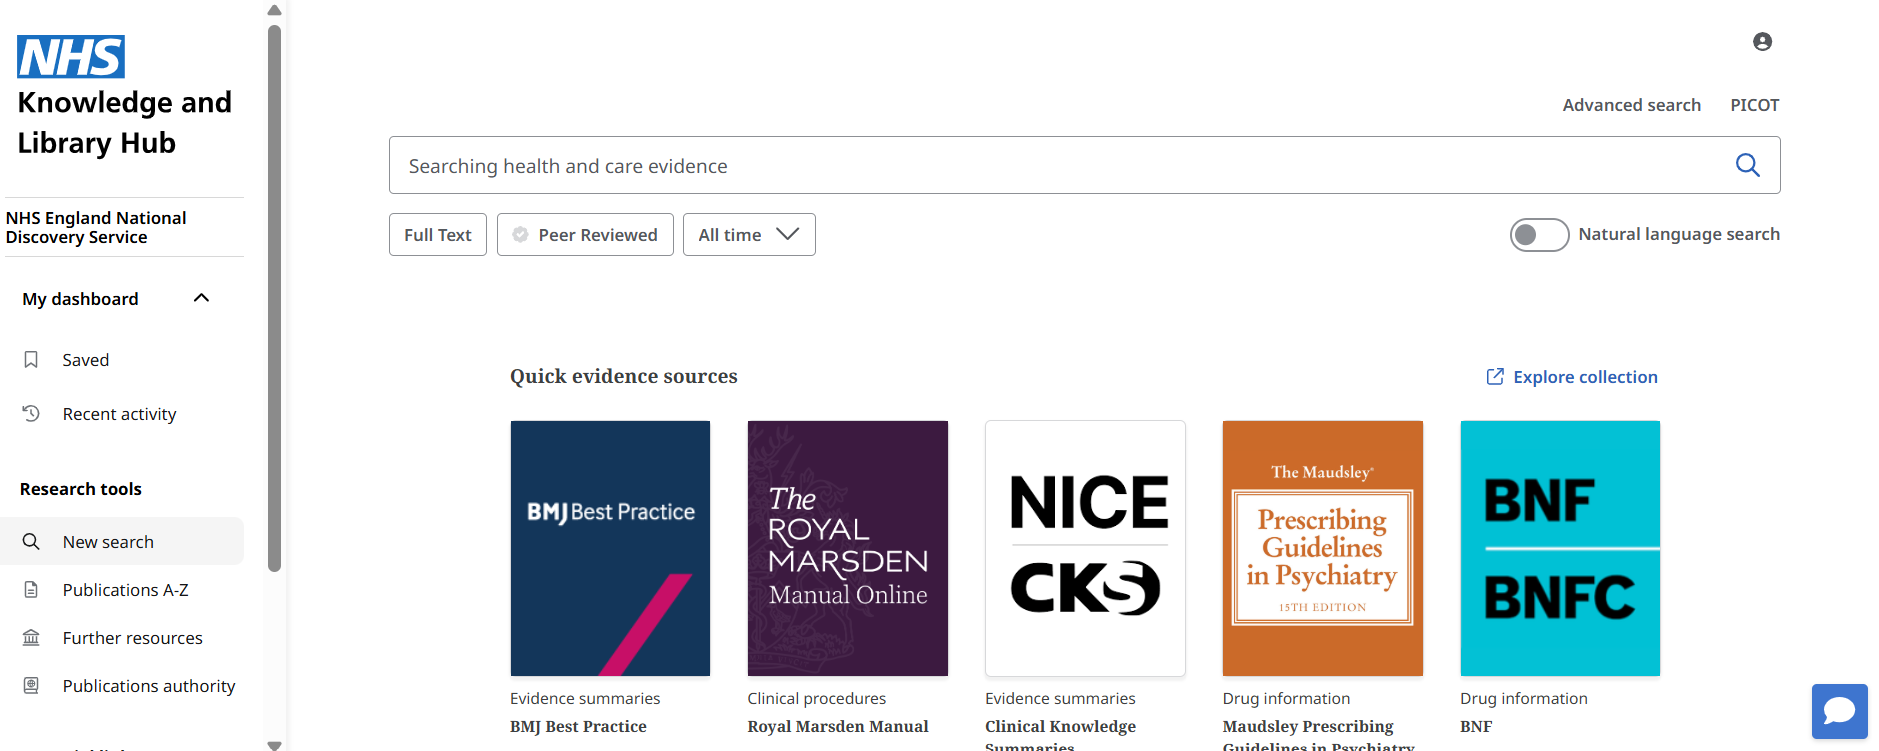
Task: Follow the Explore collection link
Action: point(1584,376)
